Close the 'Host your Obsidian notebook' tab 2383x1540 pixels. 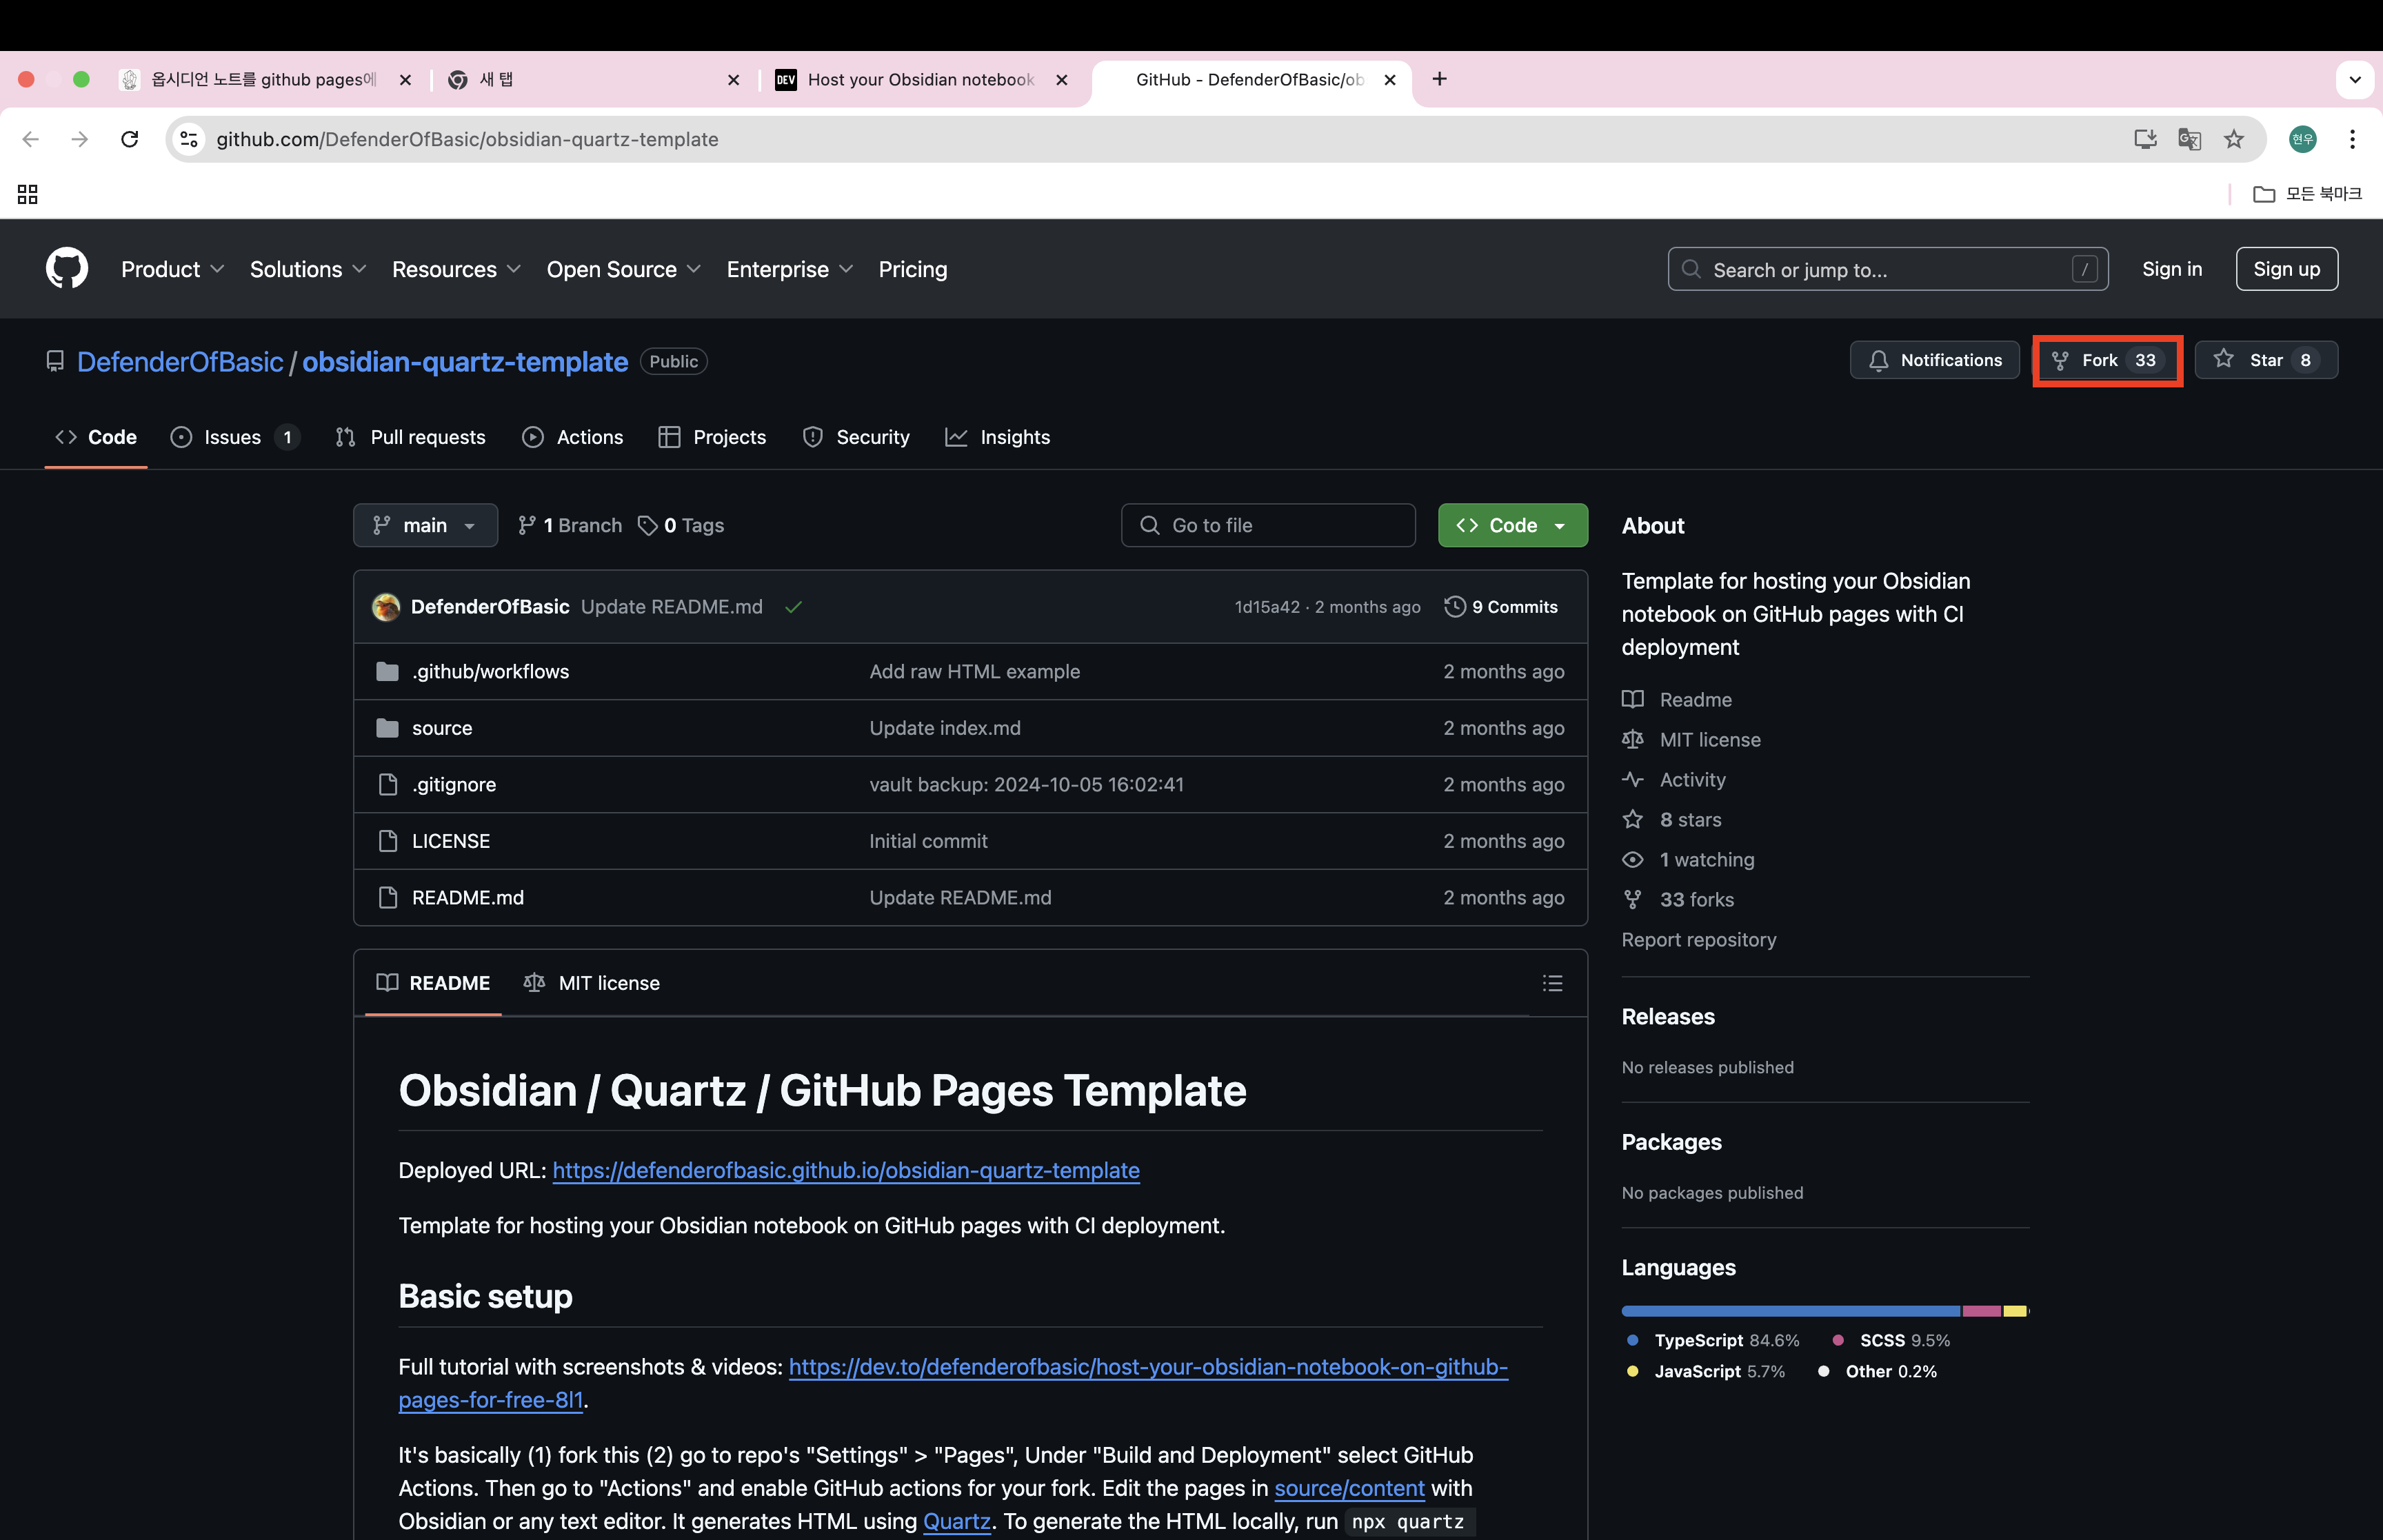click(1061, 79)
